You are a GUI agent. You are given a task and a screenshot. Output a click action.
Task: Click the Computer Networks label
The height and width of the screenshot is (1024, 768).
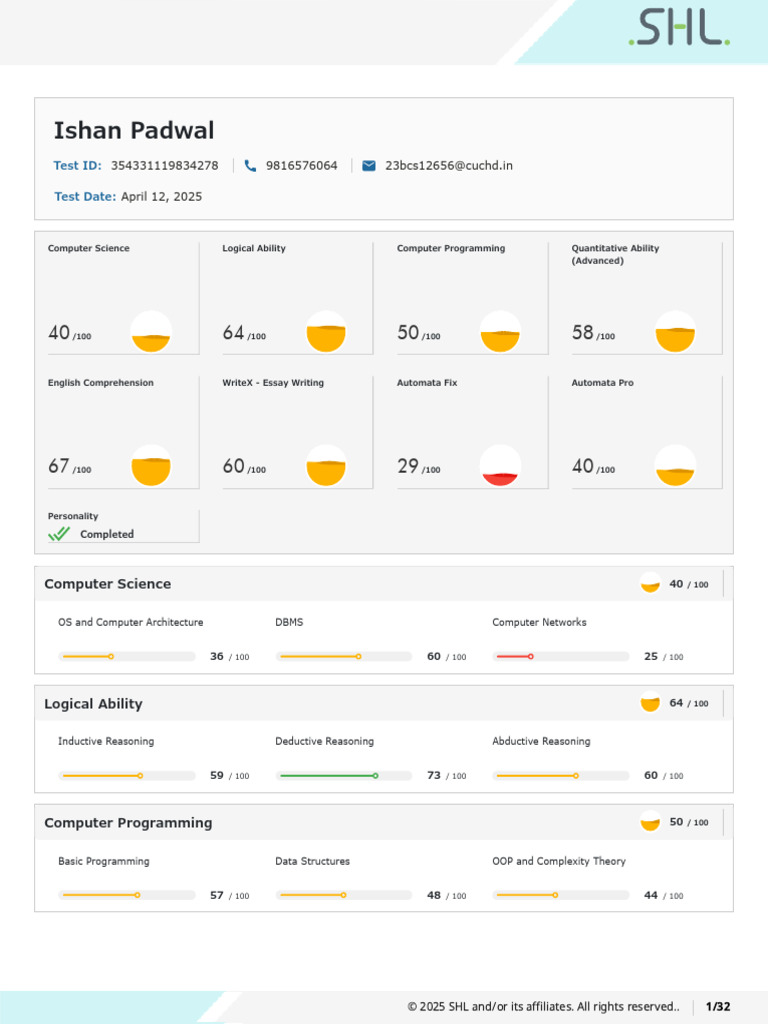coord(539,622)
